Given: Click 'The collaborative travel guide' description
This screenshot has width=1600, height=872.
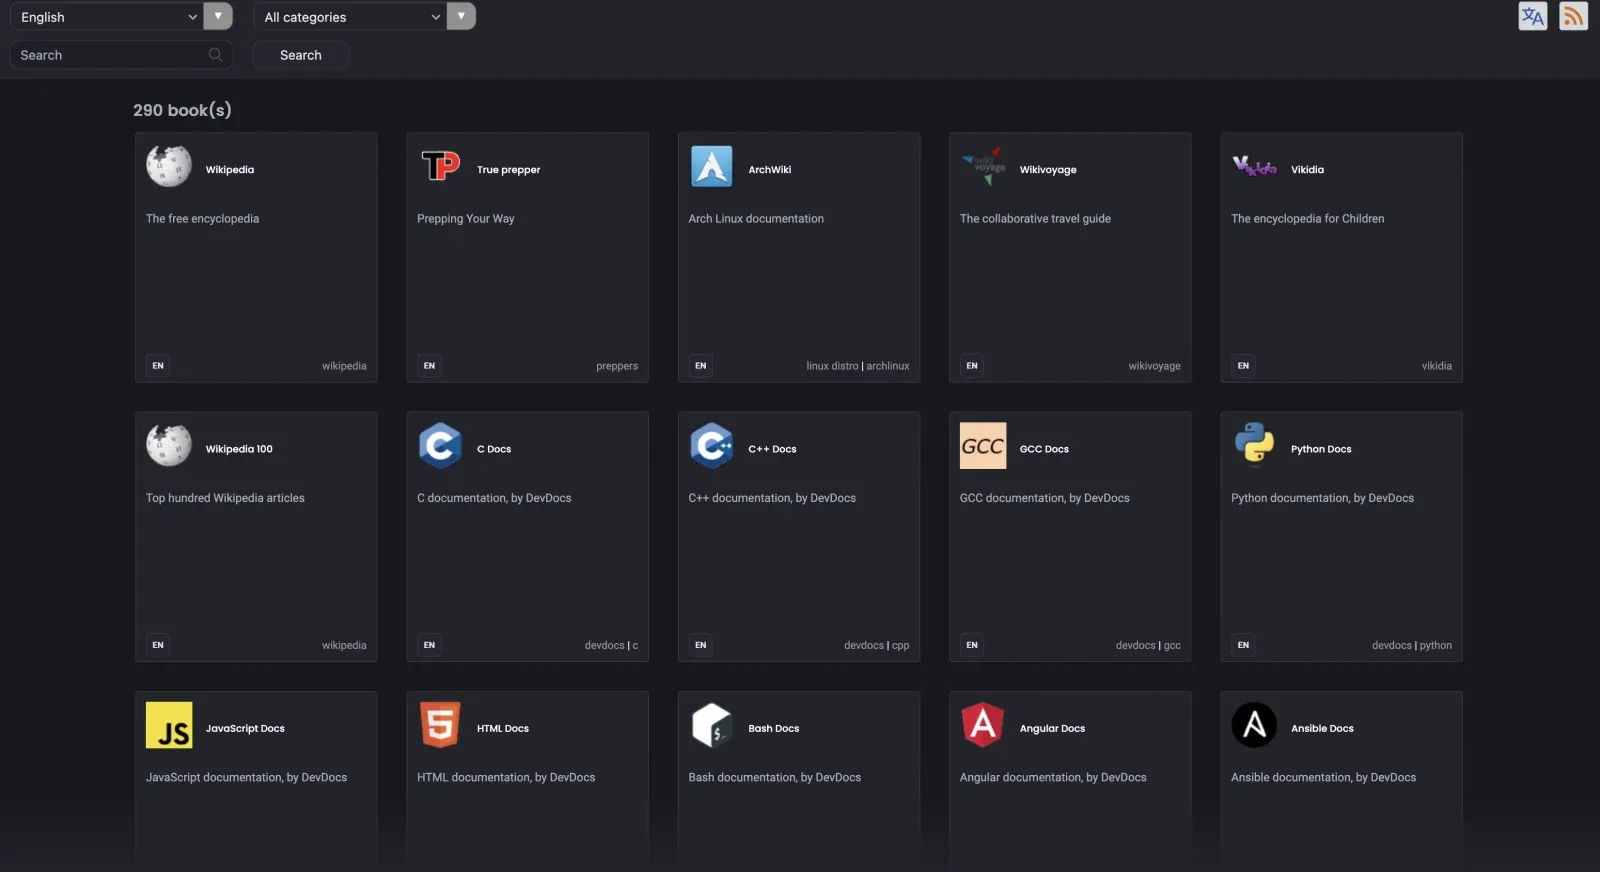Looking at the screenshot, I should point(1035,219).
